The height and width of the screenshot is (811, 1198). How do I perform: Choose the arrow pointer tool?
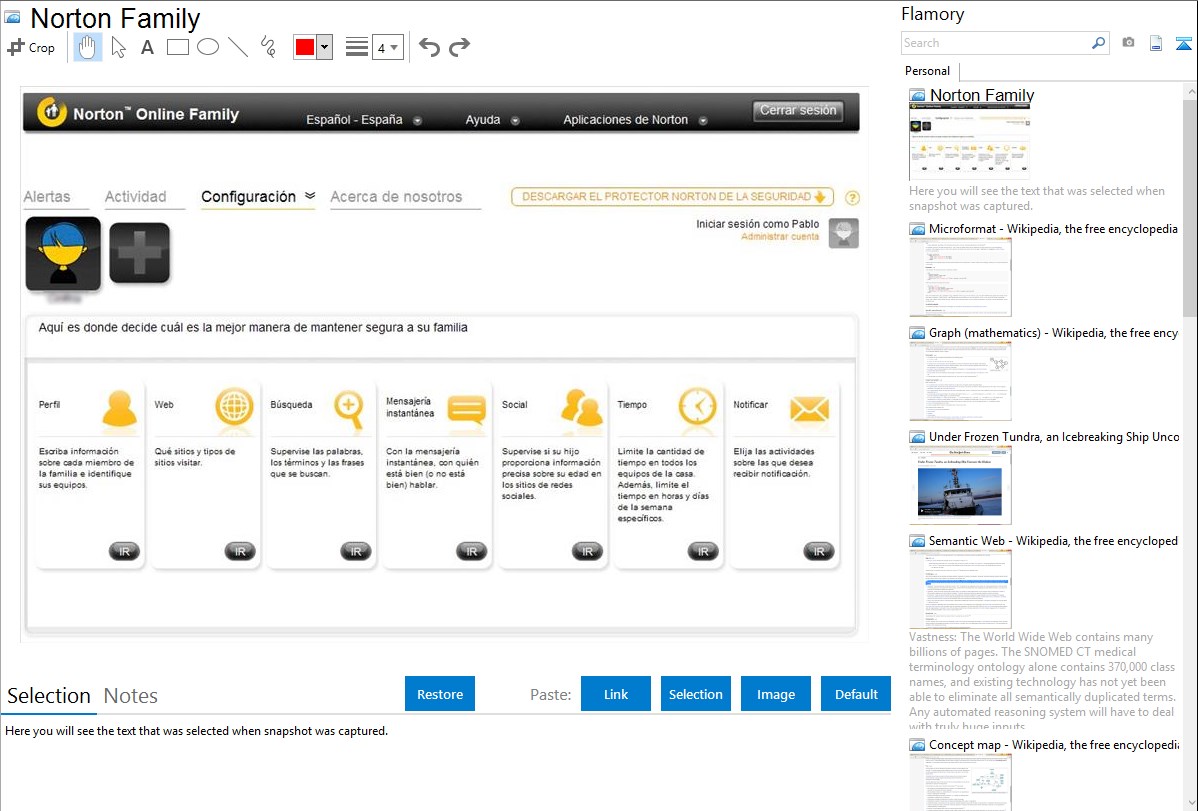118,47
